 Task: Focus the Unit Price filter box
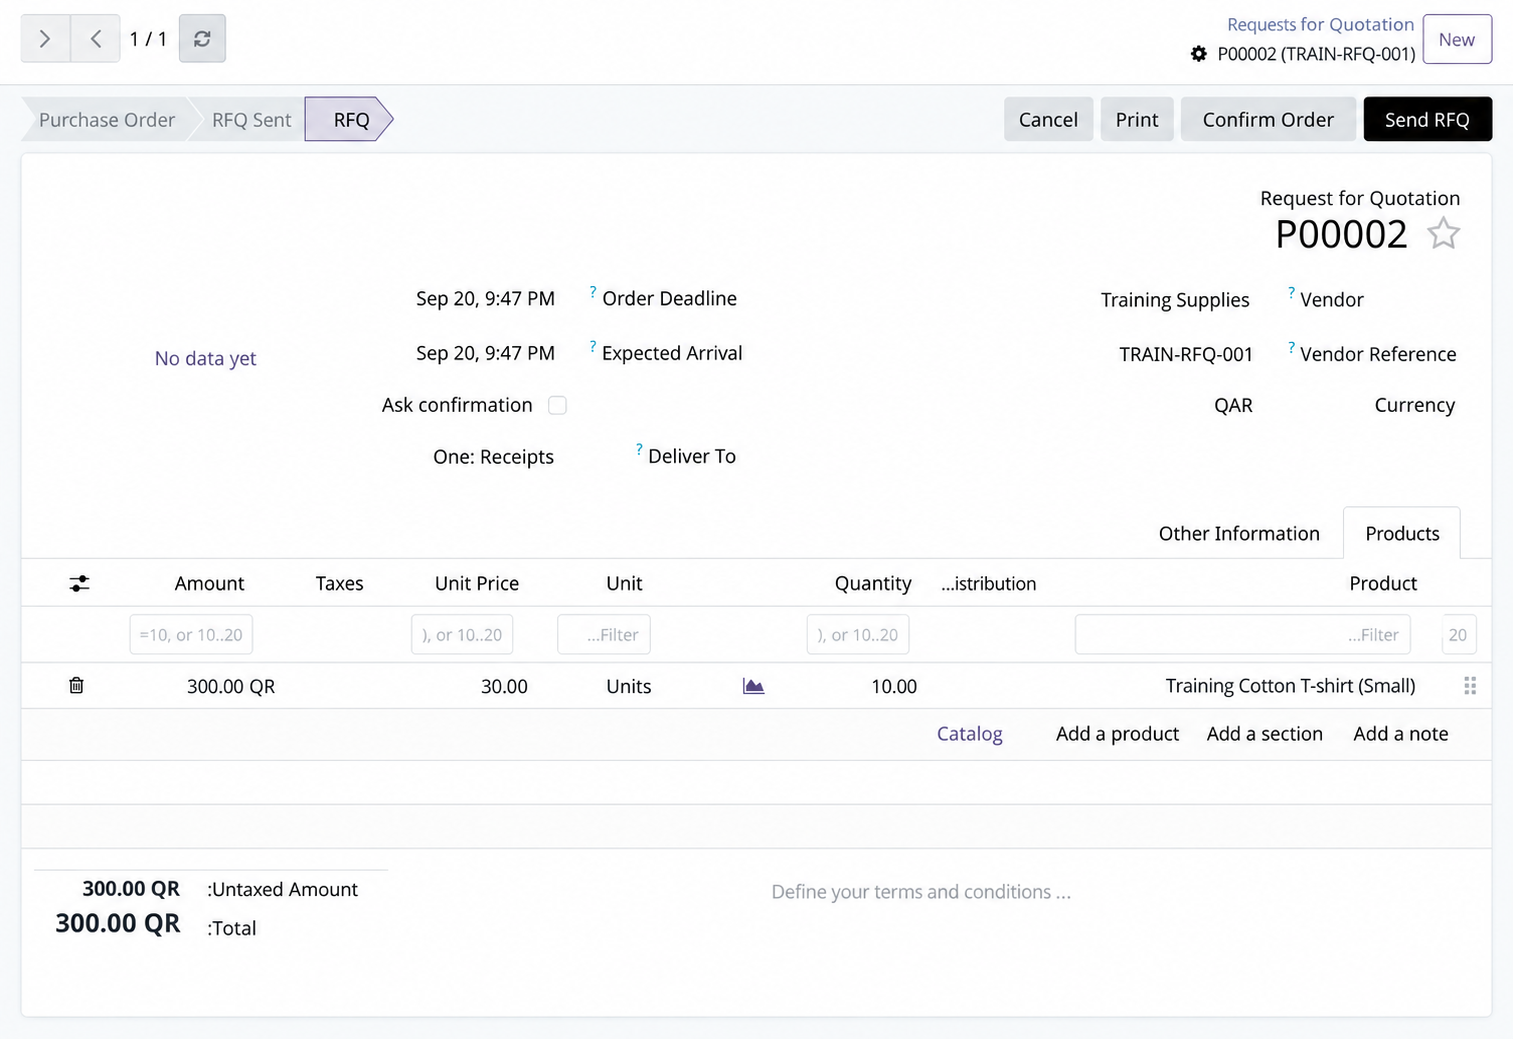point(462,635)
